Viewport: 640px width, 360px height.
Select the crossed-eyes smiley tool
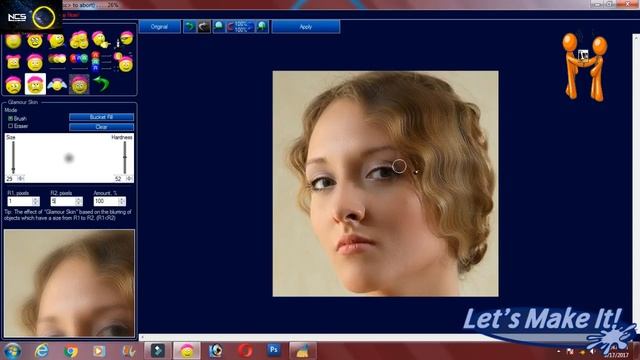(35, 41)
